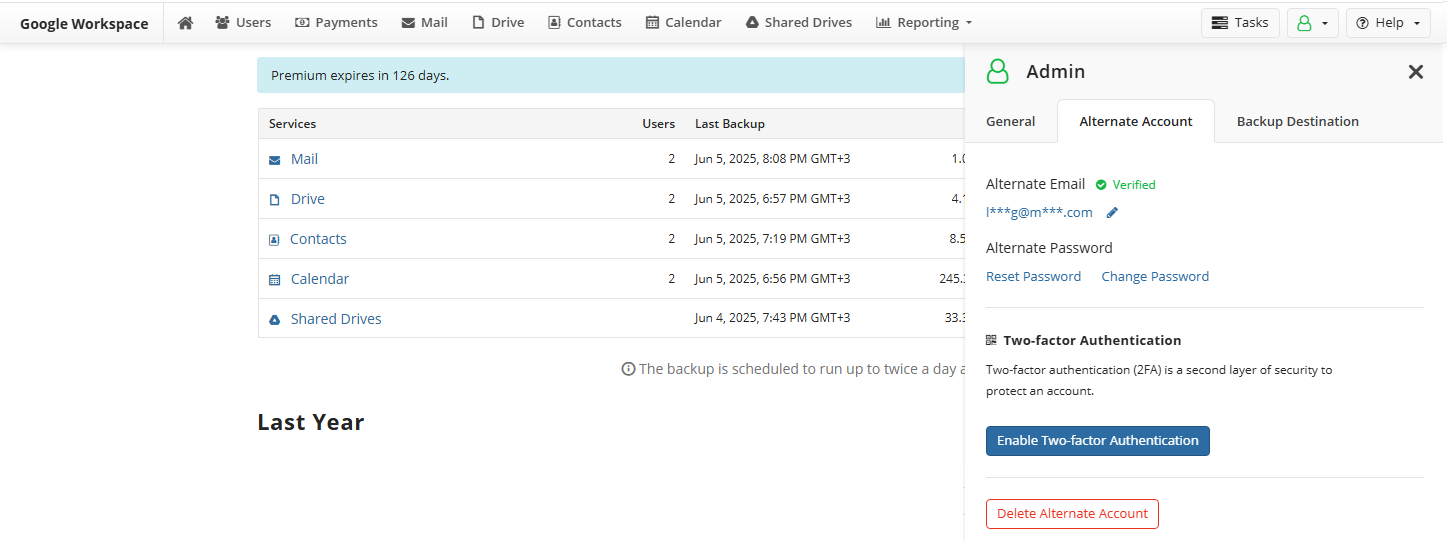The image size is (1447, 541).
Task: Click the Help question mark icon
Action: [x=1362, y=22]
